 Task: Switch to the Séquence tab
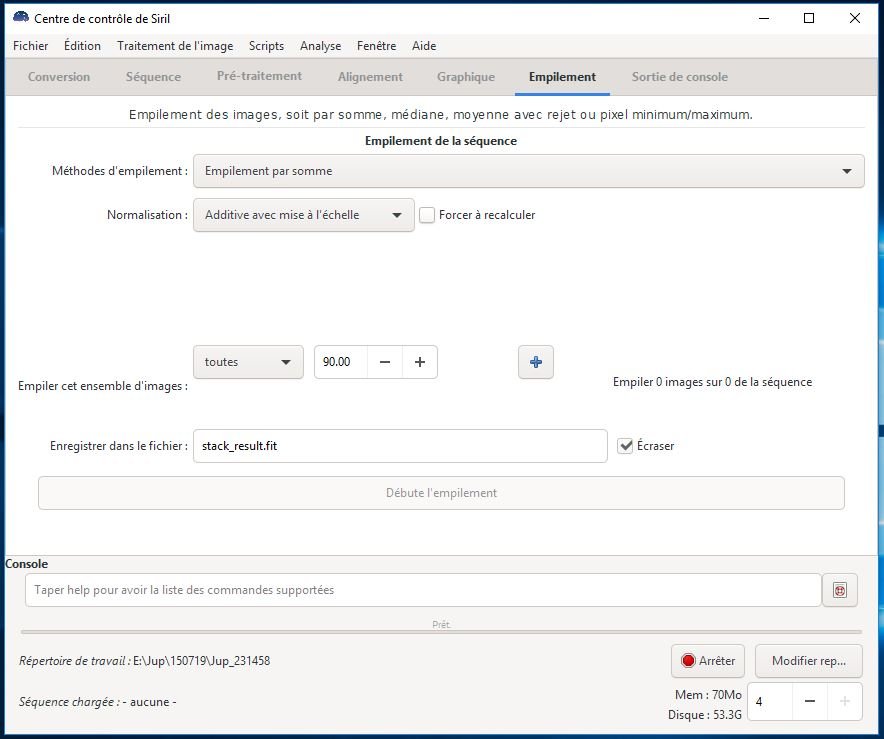pos(153,77)
